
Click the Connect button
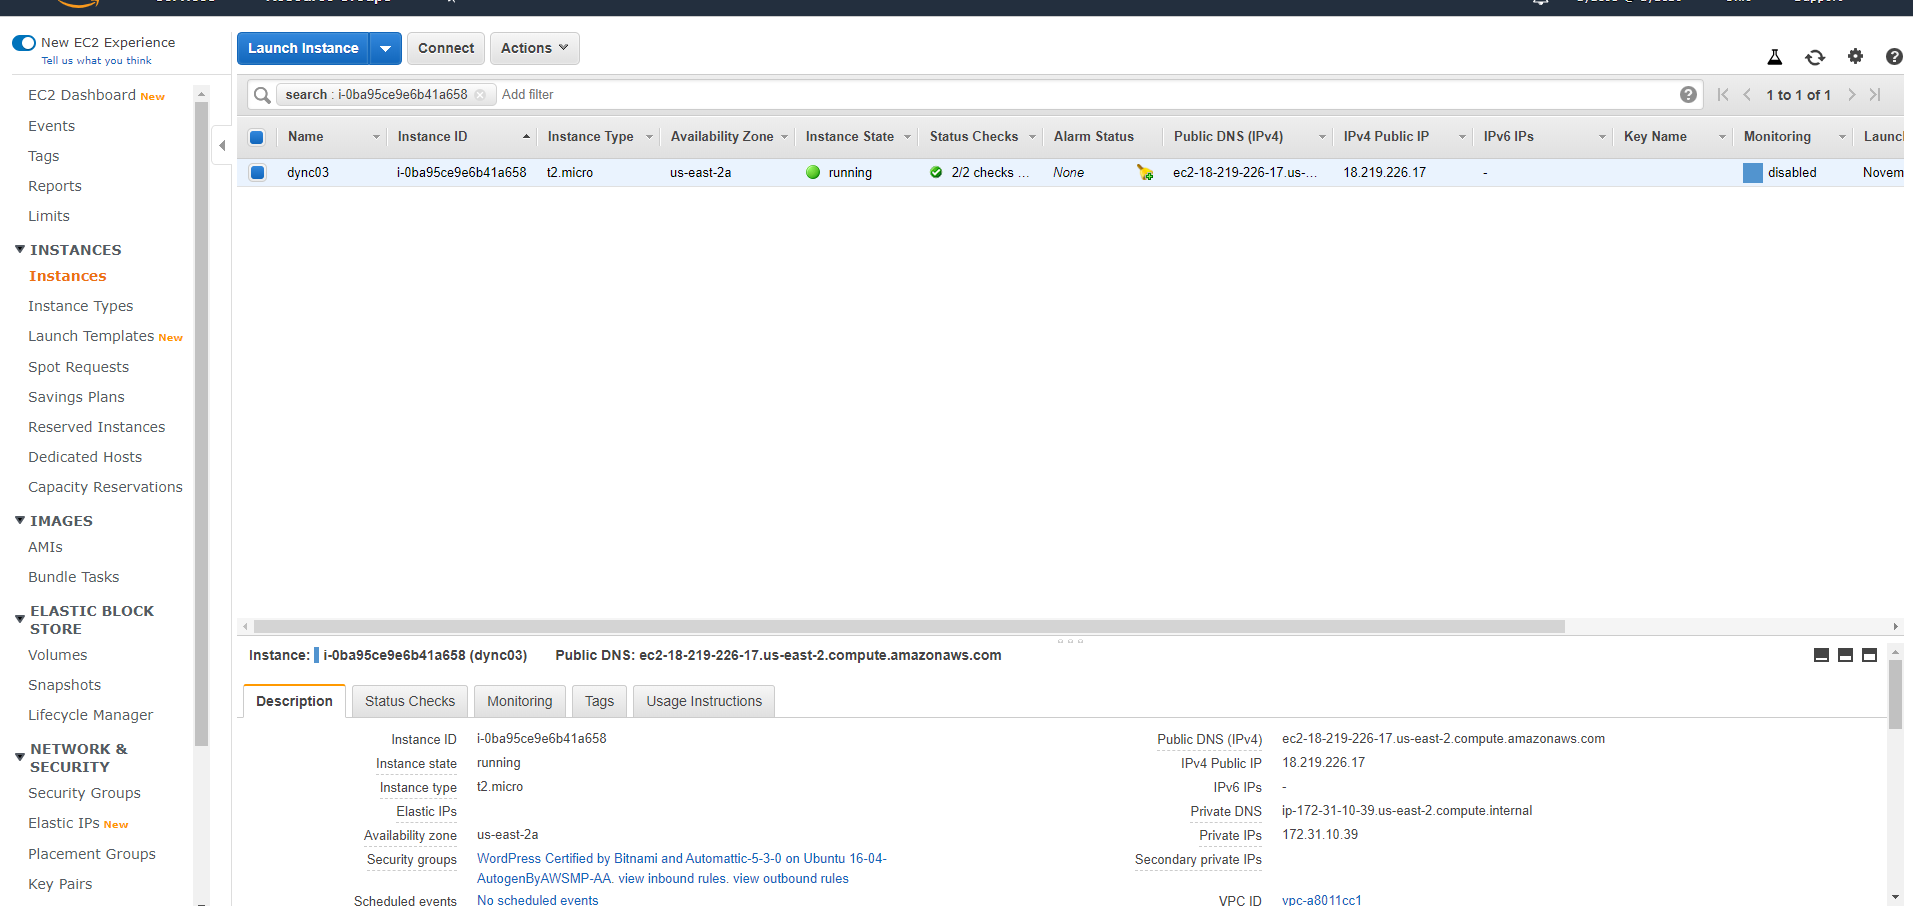(x=446, y=48)
